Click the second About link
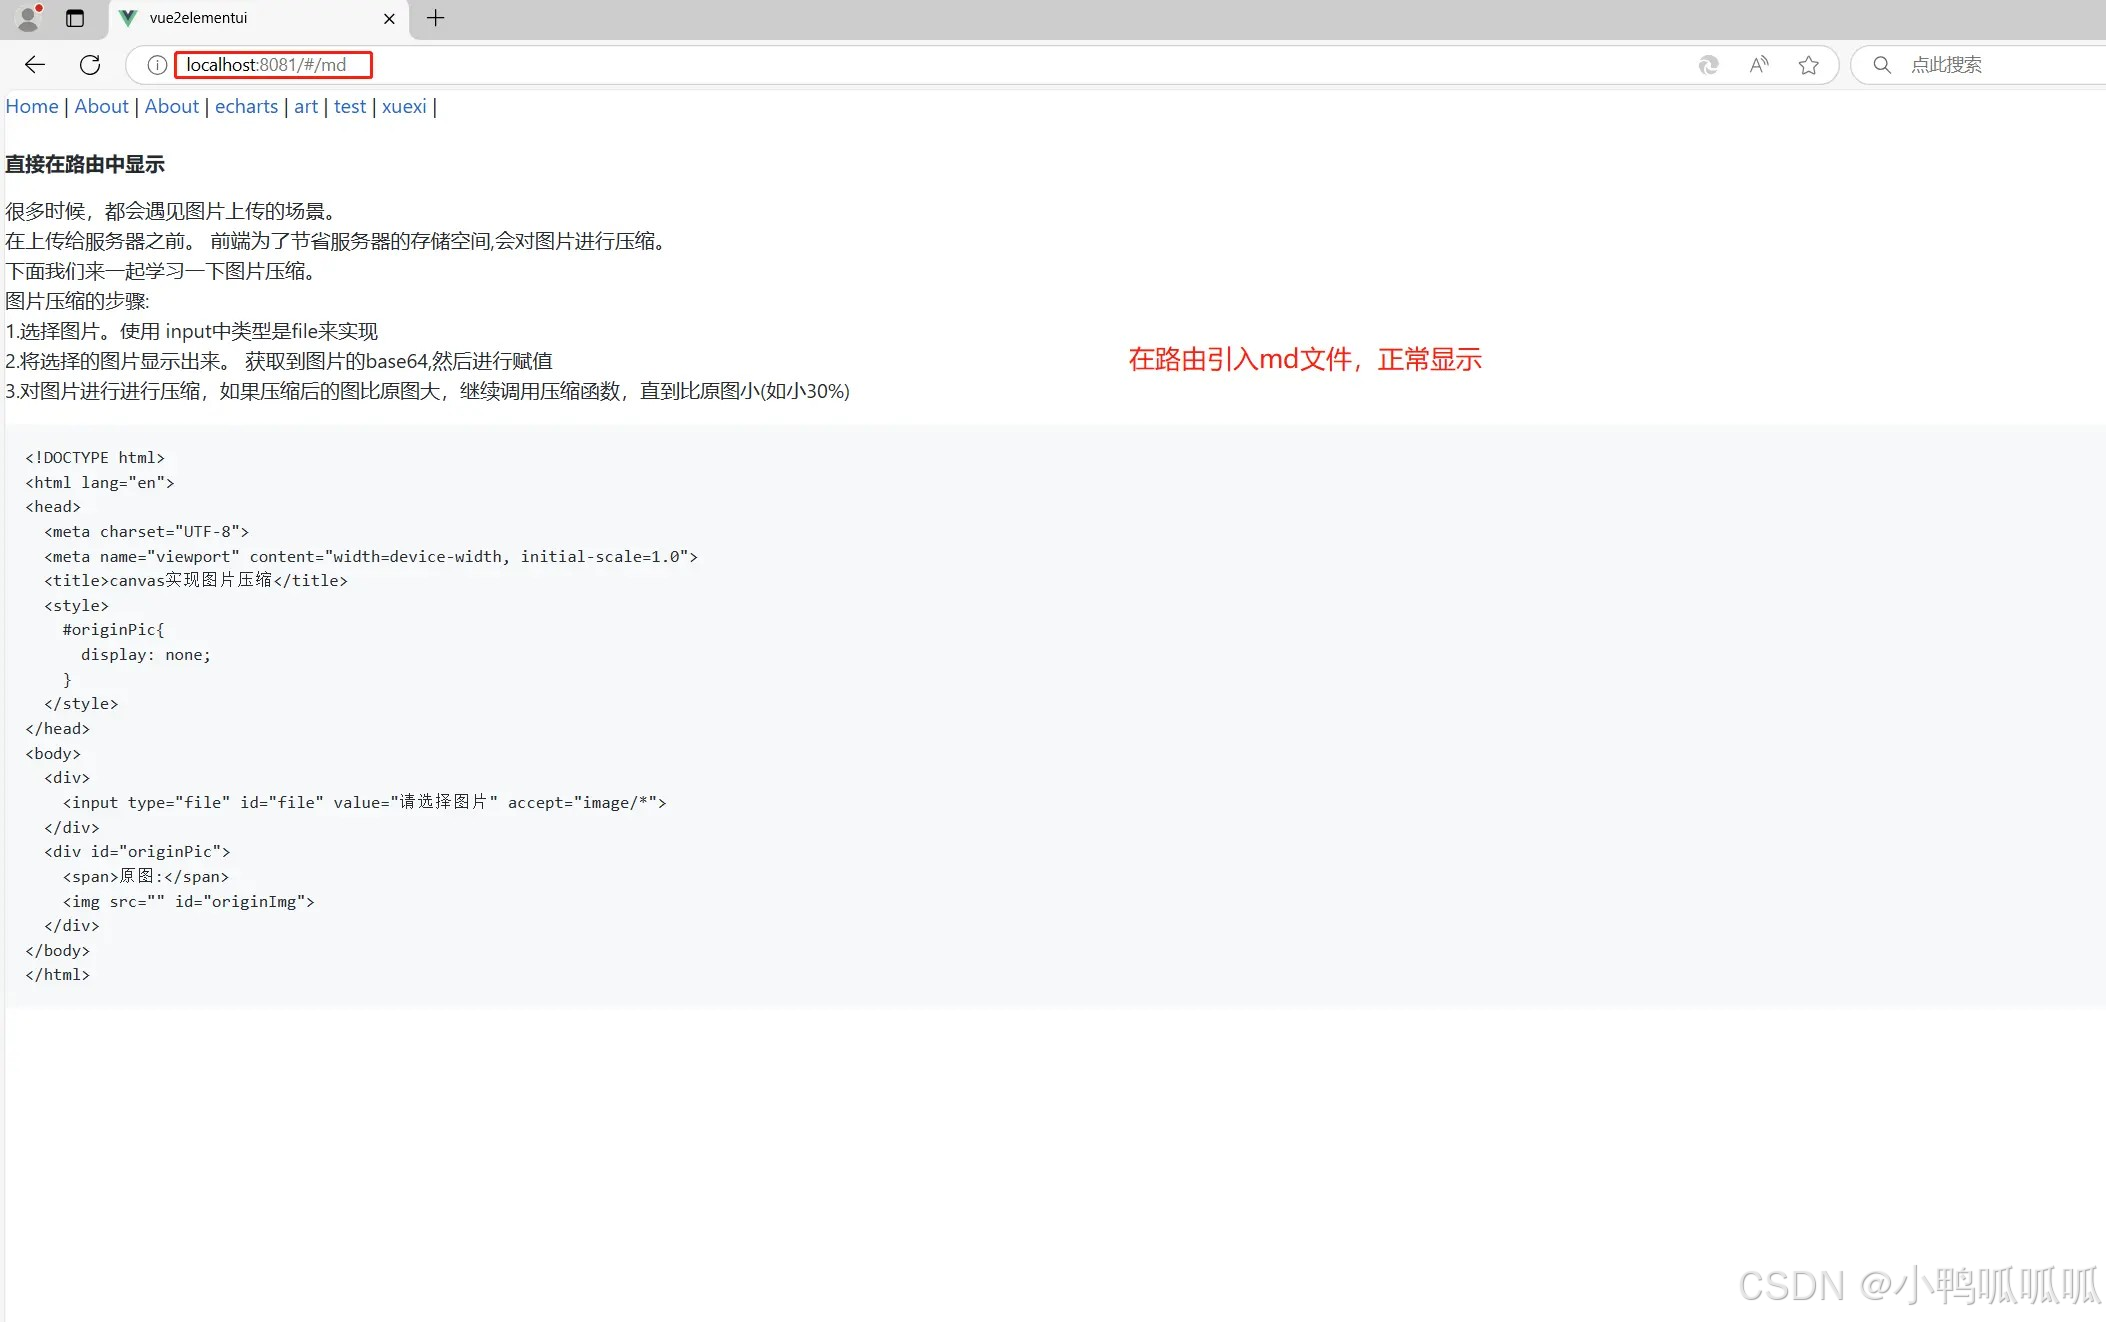This screenshot has height=1322, width=2106. [x=171, y=106]
